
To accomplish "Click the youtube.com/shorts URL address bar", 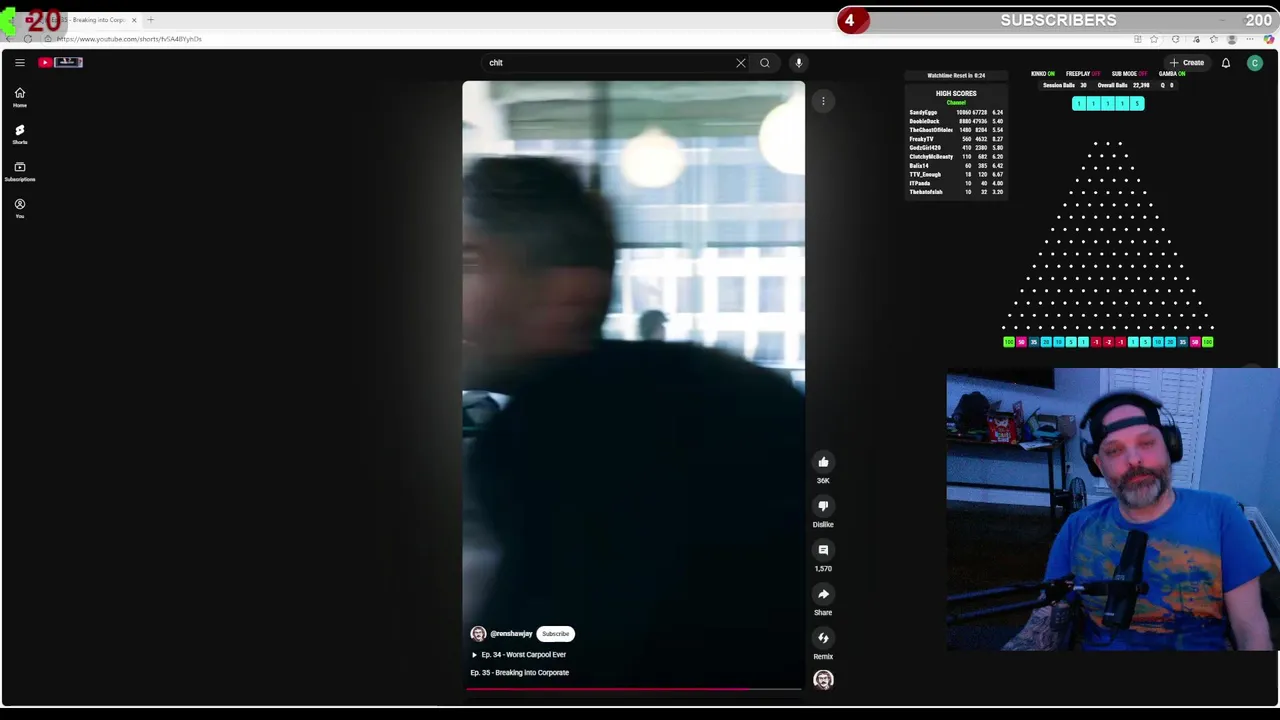I will click(x=129, y=39).
